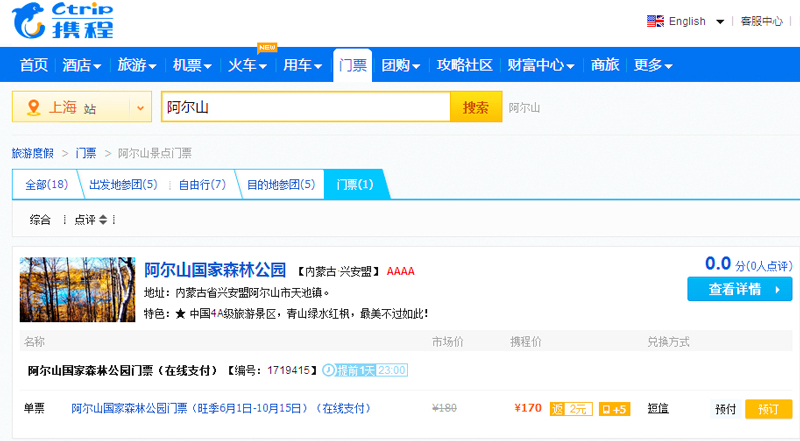Screen dimensions: 800x441
Task: Click the UK/US flag language icon
Action: [655, 21]
